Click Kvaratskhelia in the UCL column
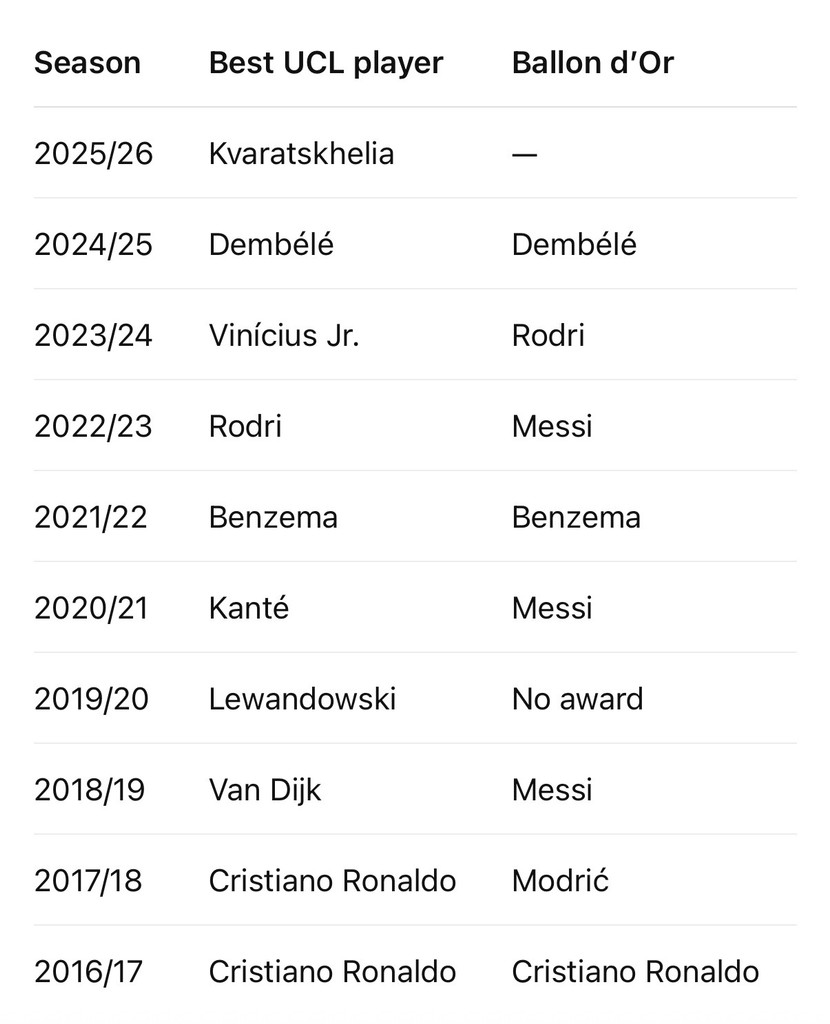The image size is (830, 1024). [x=301, y=154]
